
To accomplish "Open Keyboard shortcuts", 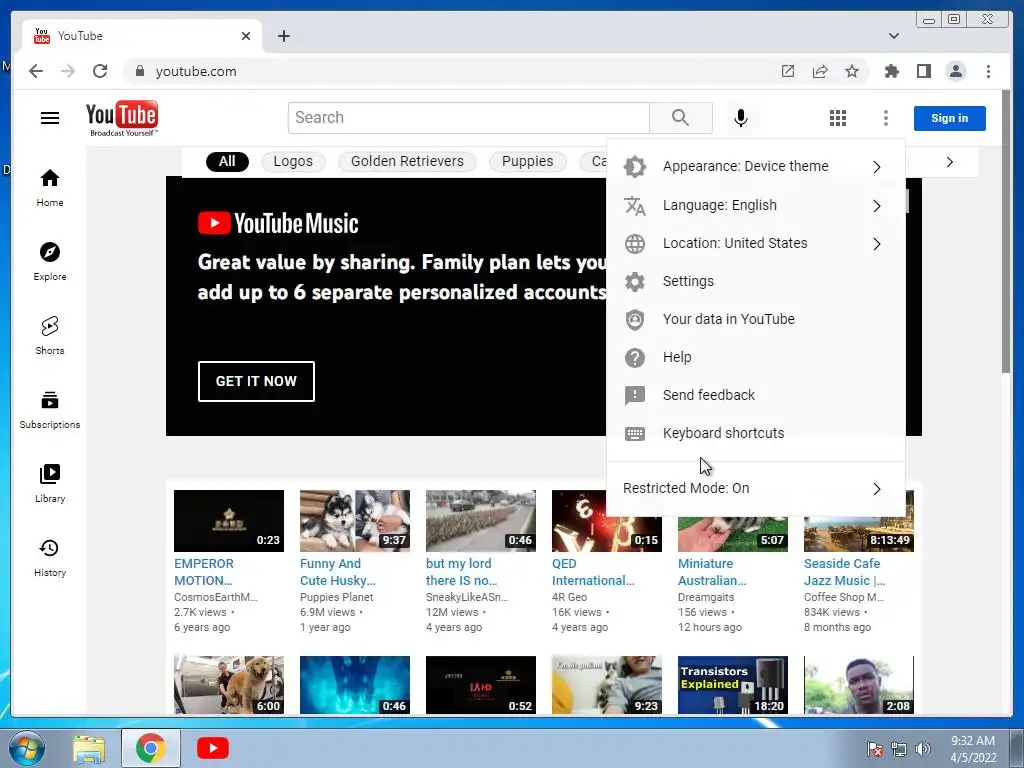I will (756, 433).
